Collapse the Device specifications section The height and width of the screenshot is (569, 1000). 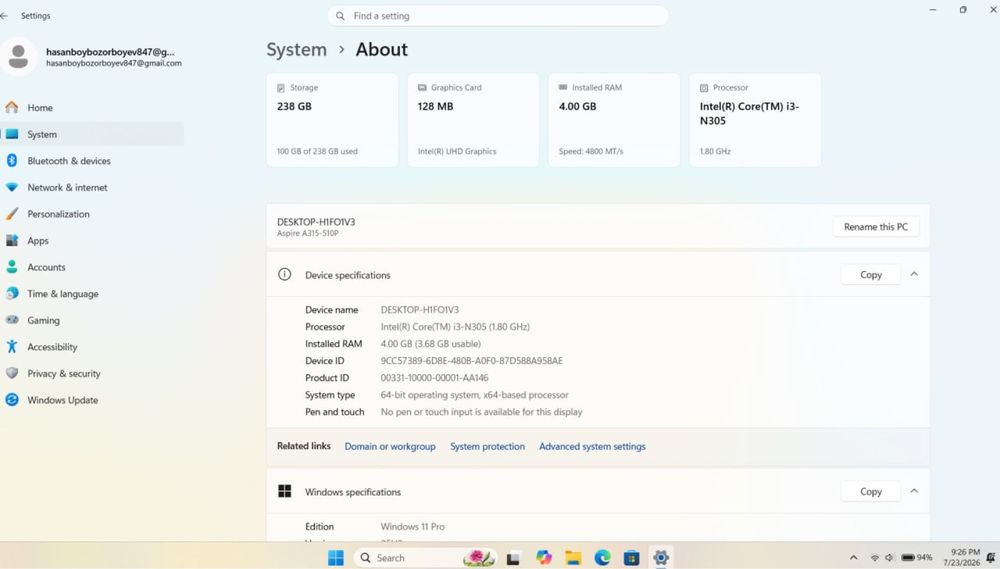point(914,274)
